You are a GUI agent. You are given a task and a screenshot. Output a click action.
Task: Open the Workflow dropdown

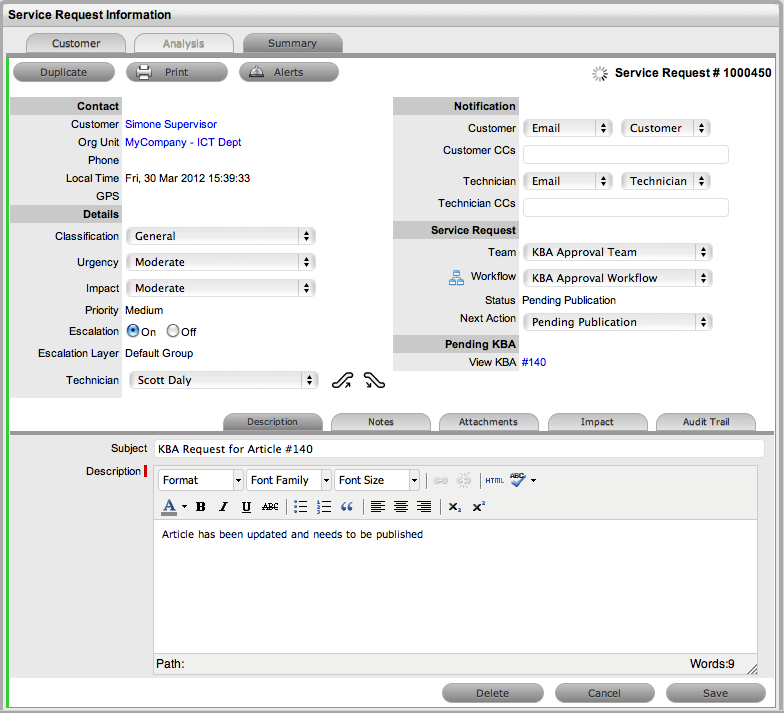(x=617, y=278)
